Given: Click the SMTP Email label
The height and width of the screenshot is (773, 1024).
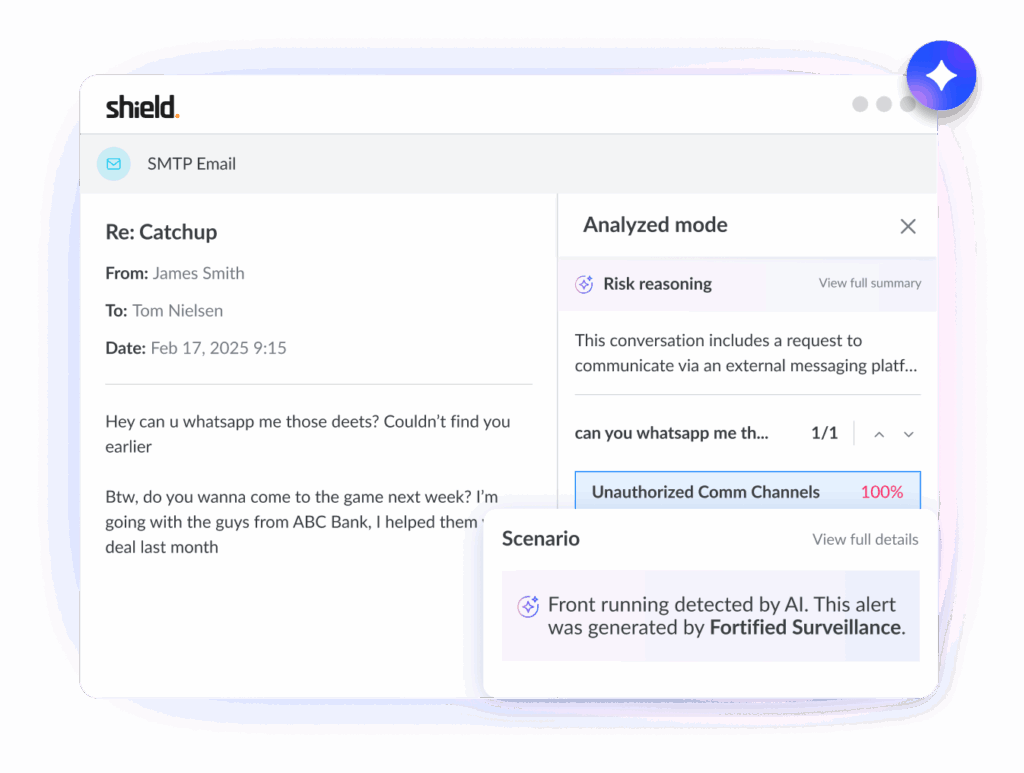Looking at the screenshot, I should (x=191, y=163).
